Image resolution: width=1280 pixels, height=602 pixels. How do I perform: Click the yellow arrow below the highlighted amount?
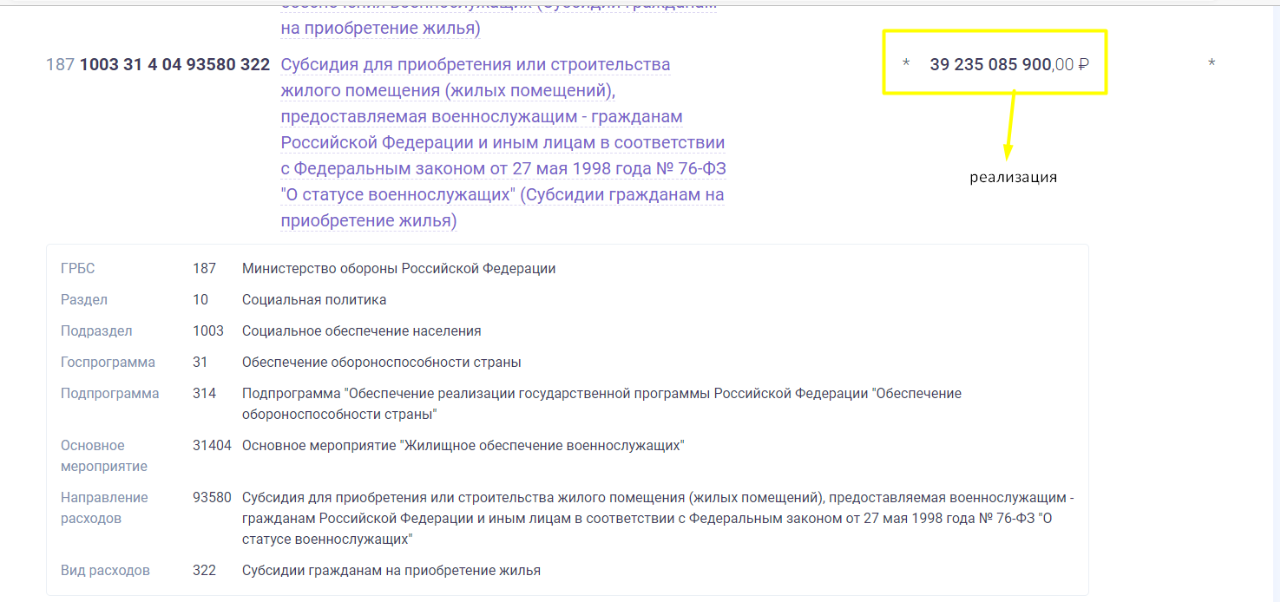[1011, 125]
